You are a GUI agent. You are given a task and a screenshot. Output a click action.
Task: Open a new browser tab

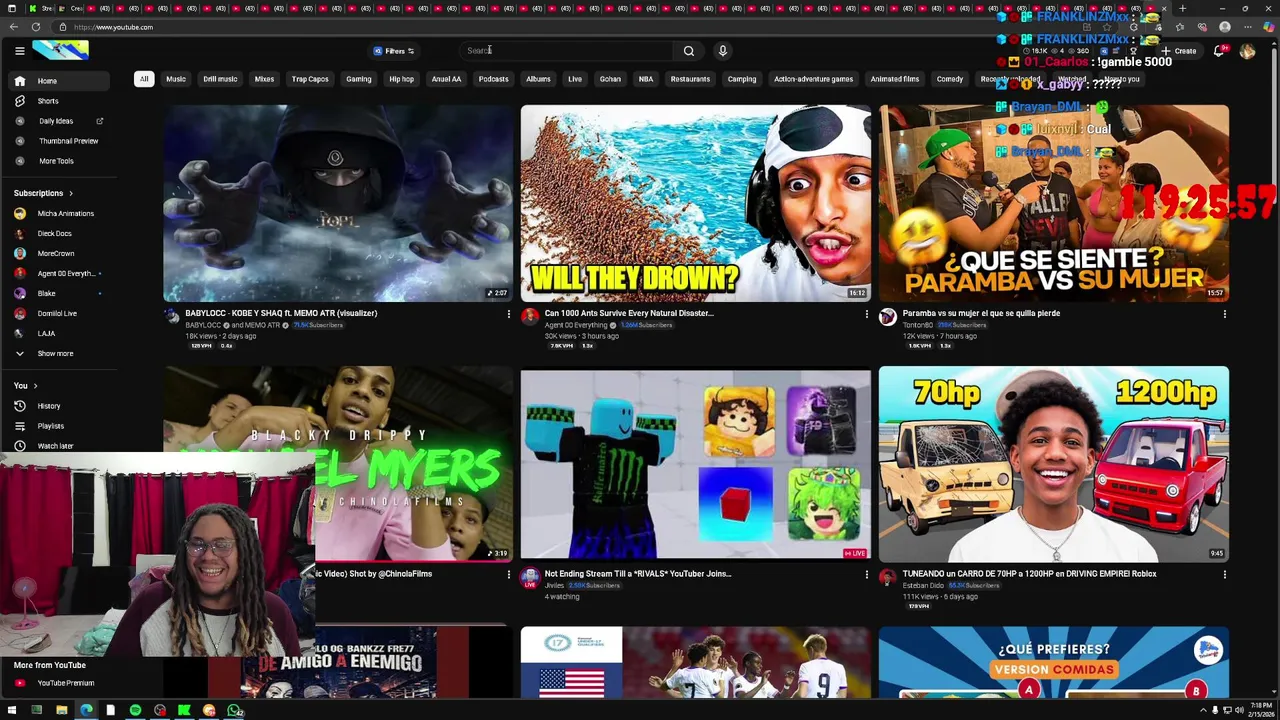click(x=1182, y=8)
